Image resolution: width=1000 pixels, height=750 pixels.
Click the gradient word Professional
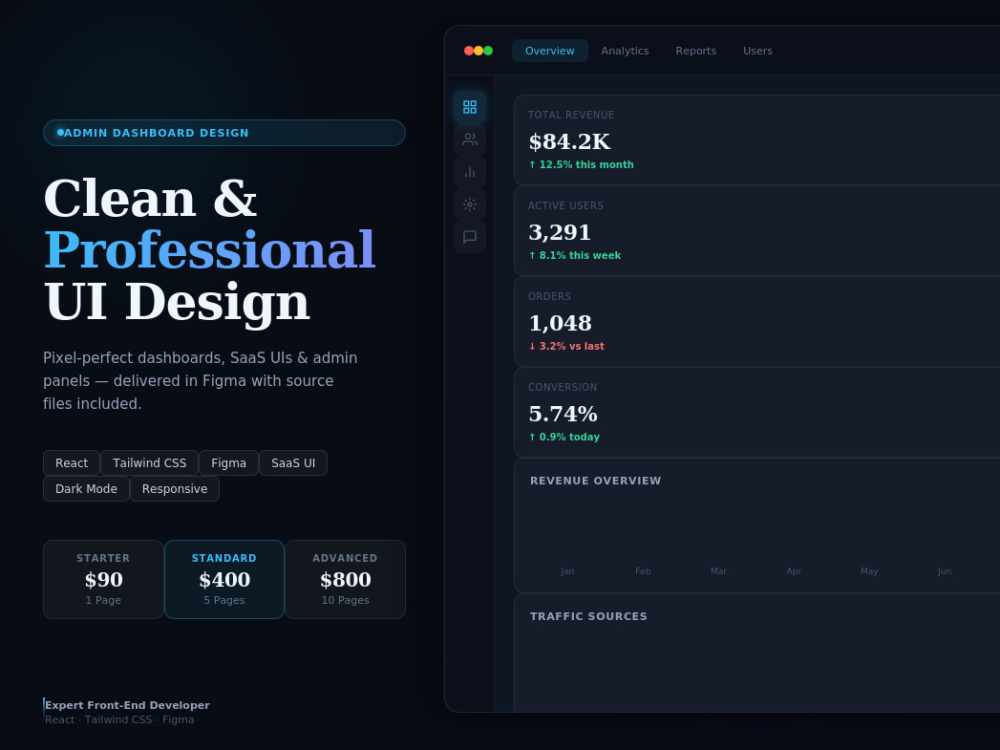(x=210, y=249)
